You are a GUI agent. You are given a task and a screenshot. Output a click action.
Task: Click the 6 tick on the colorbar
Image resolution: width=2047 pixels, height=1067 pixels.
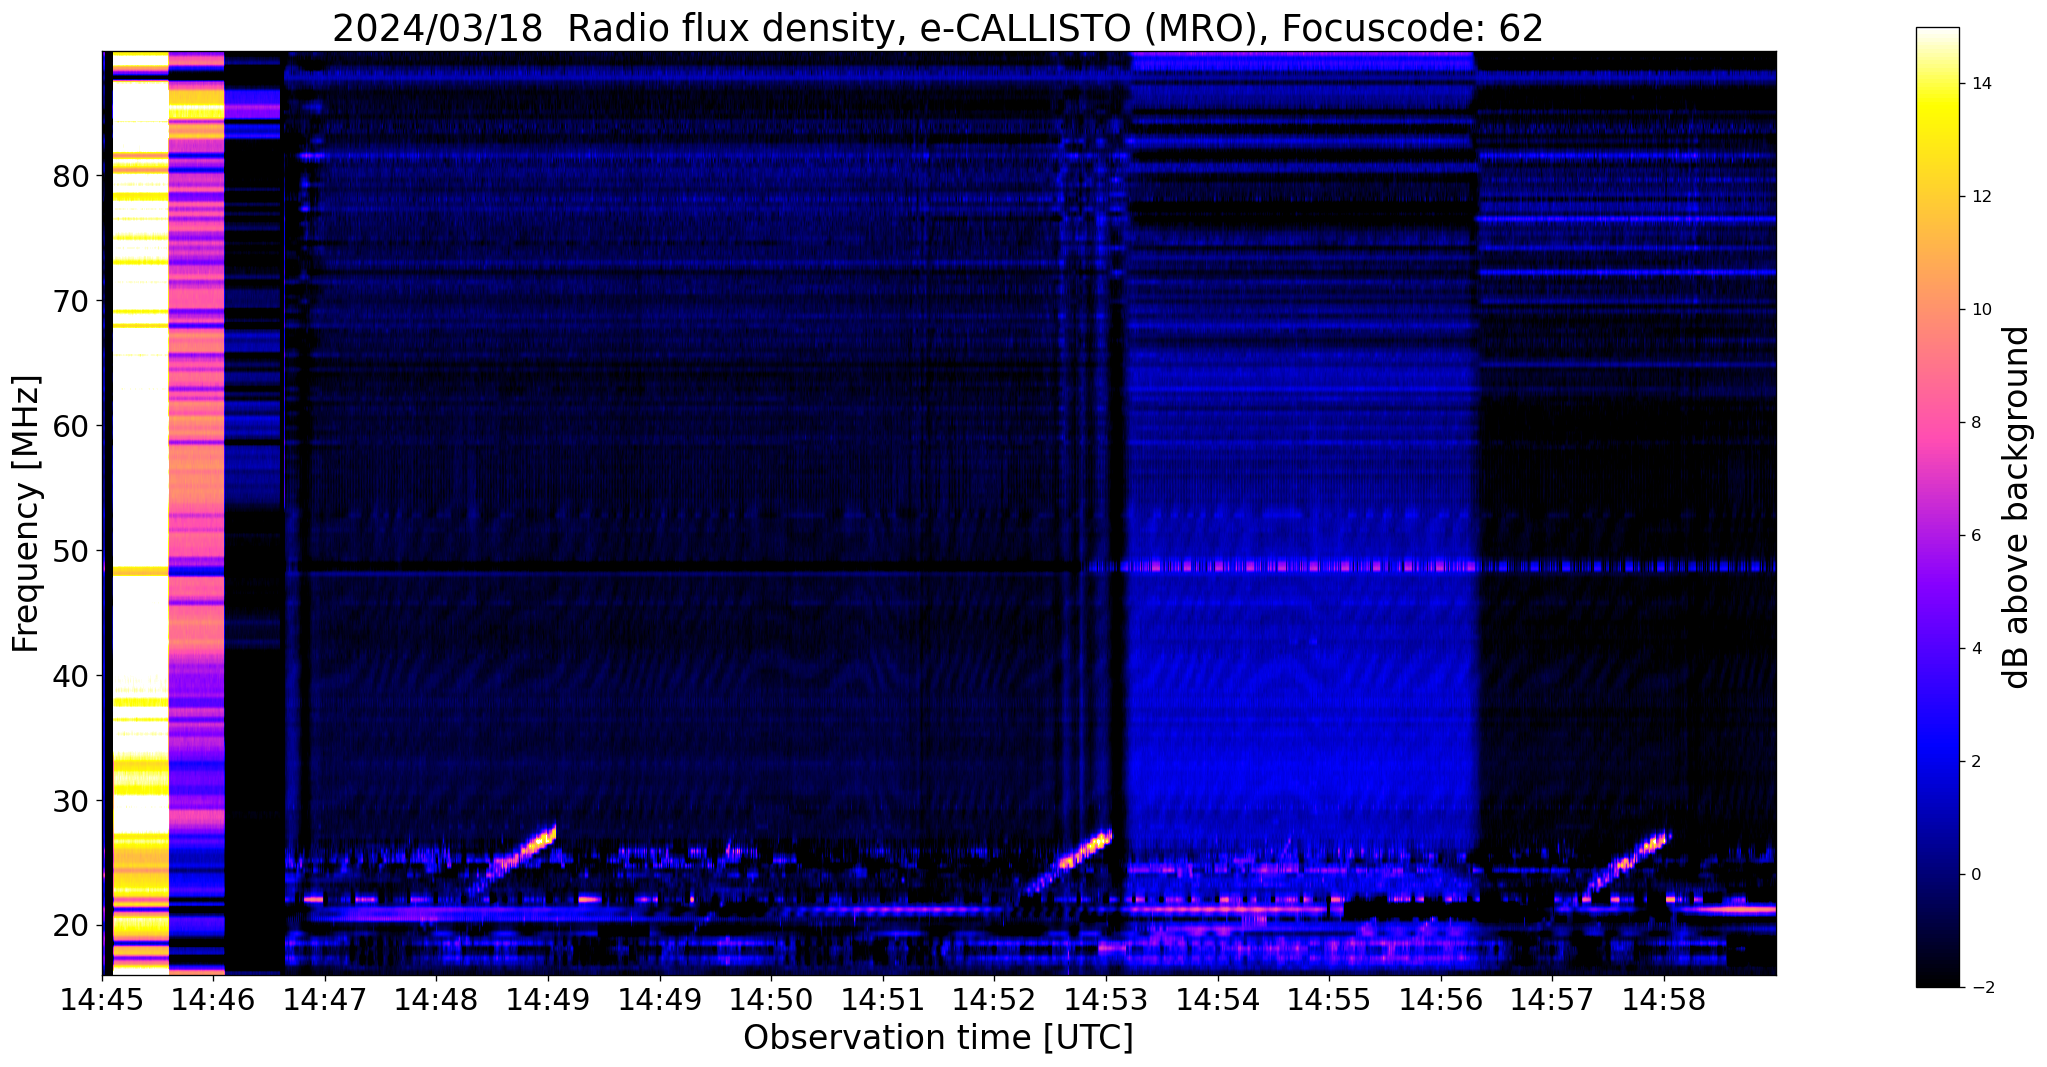click(1974, 536)
